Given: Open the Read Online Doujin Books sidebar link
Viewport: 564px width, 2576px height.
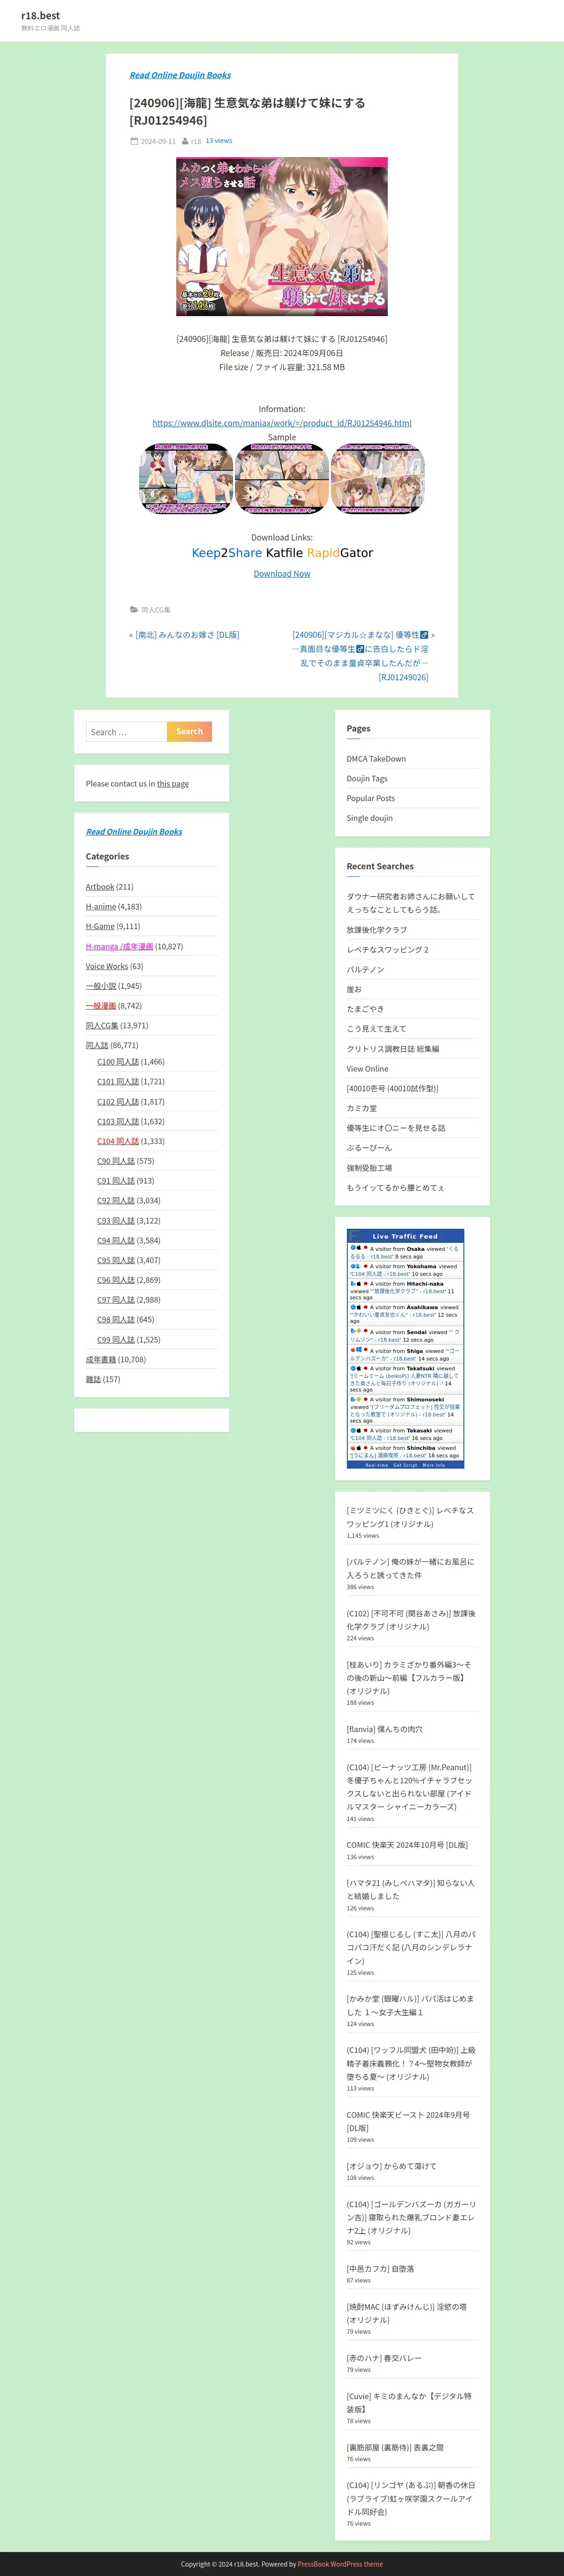Looking at the screenshot, I should (x=134, y=832).
